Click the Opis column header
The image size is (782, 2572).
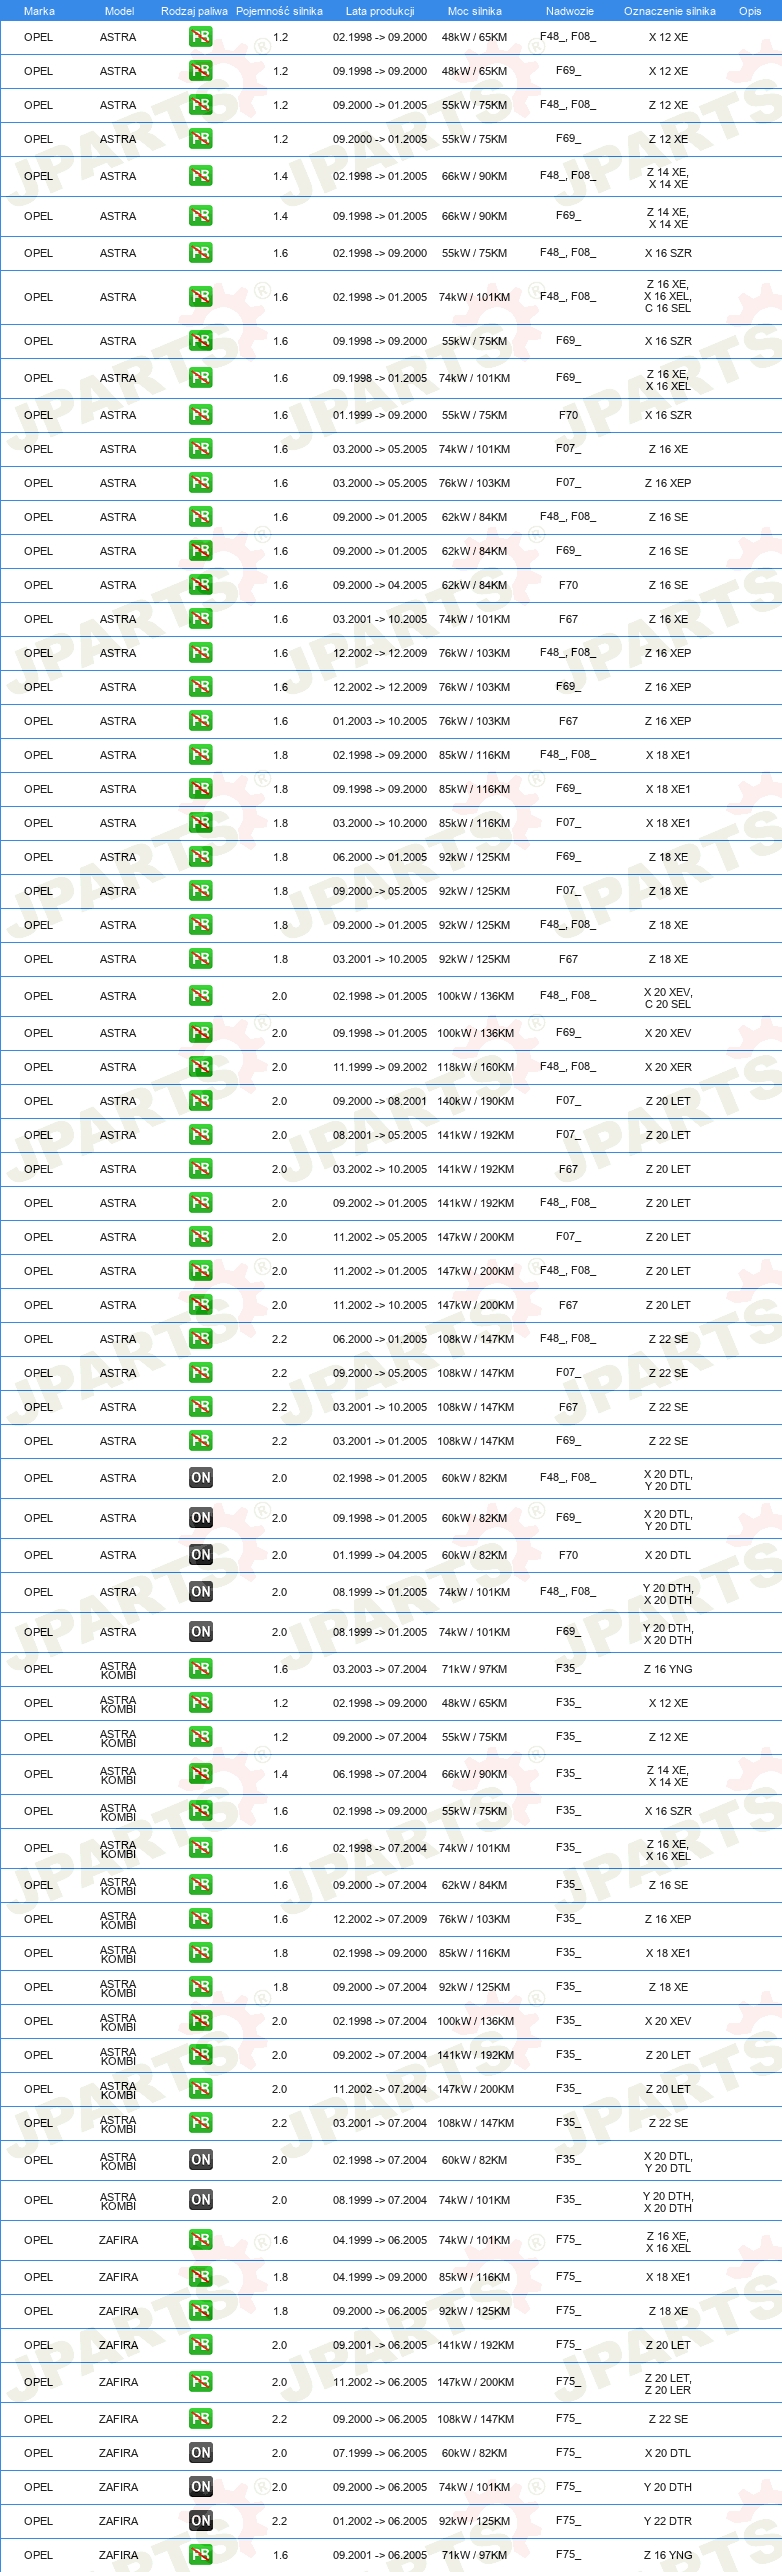click(750, 11)
